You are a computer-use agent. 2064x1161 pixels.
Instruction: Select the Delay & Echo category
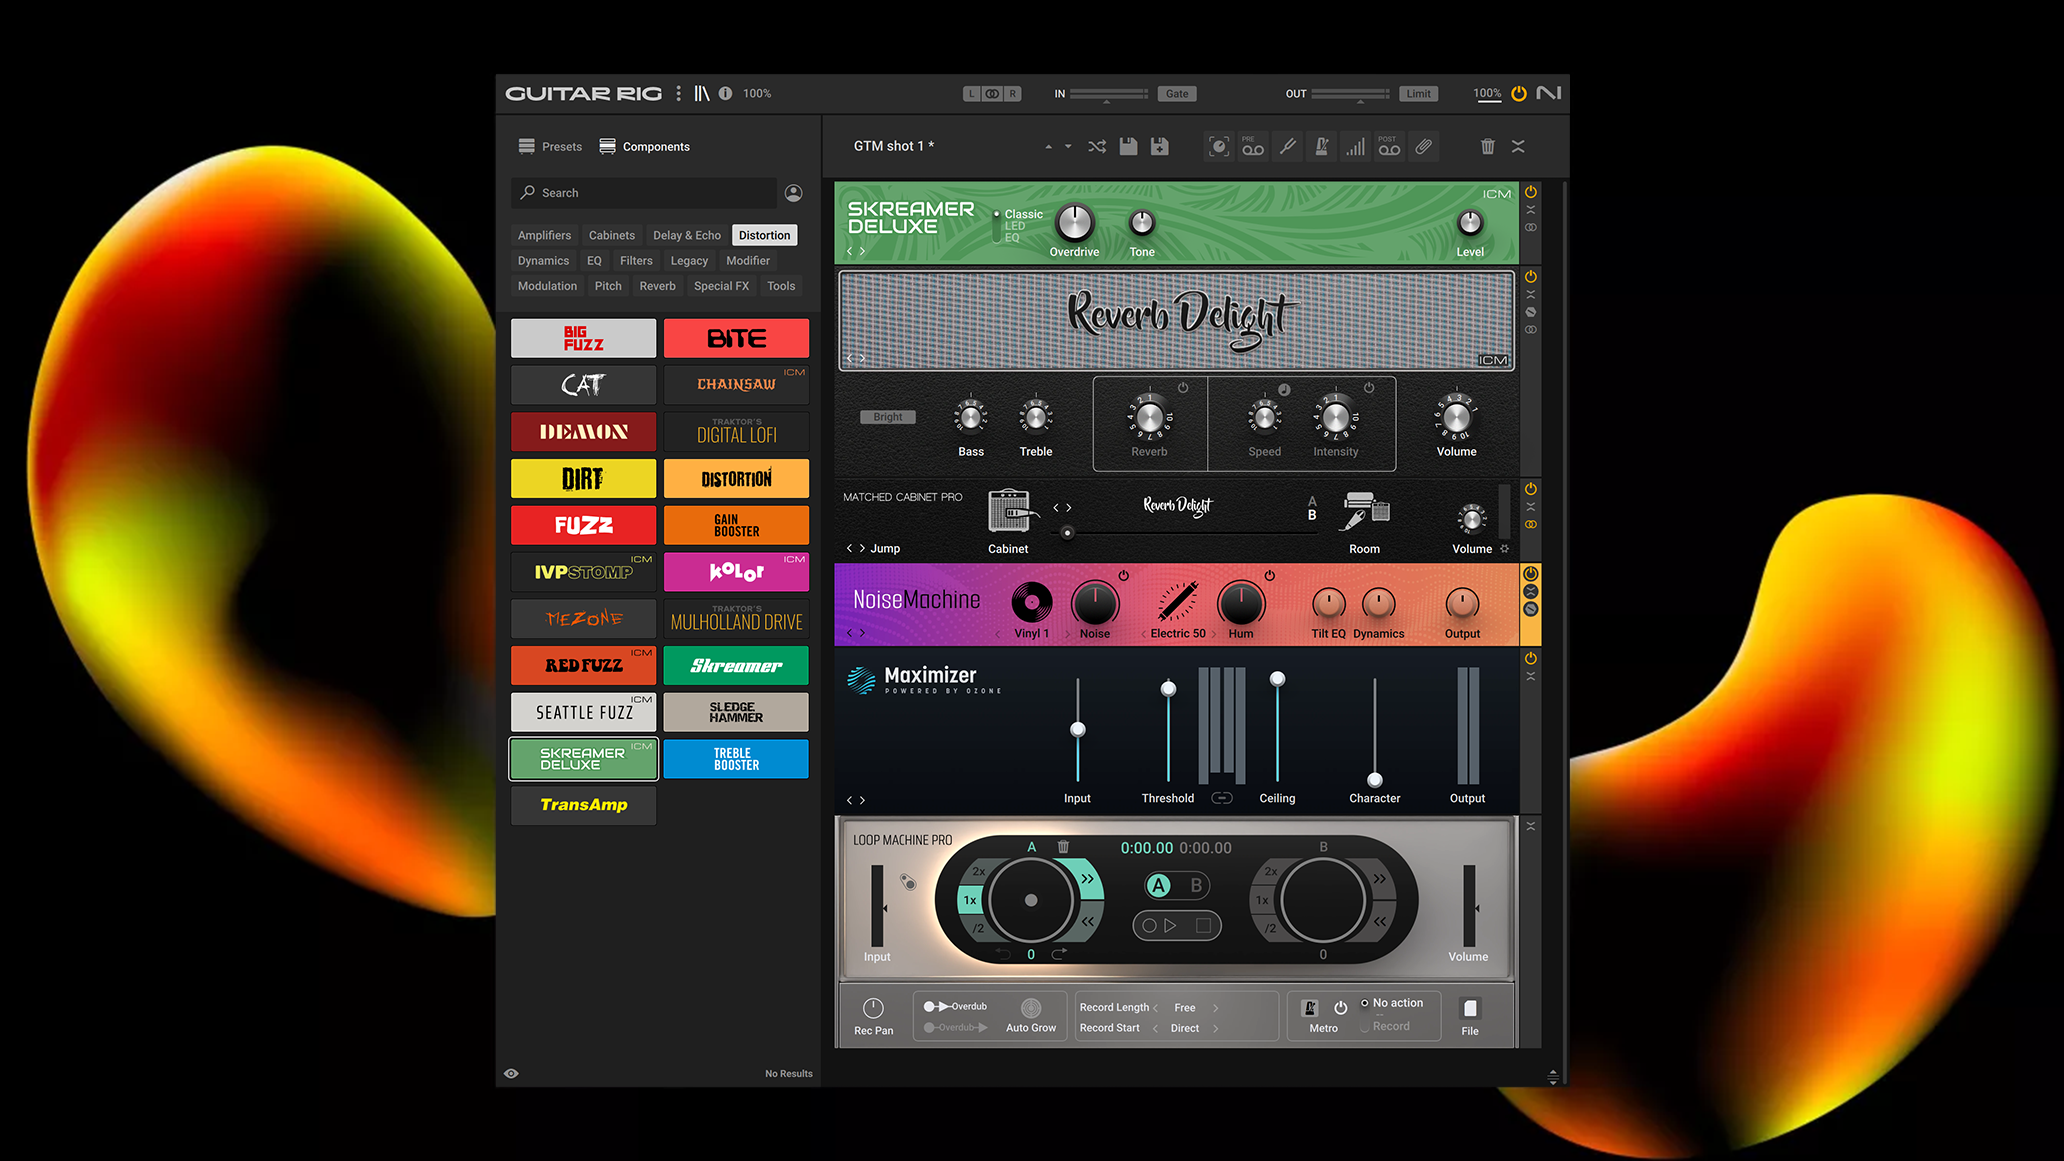tap(687, 235)
